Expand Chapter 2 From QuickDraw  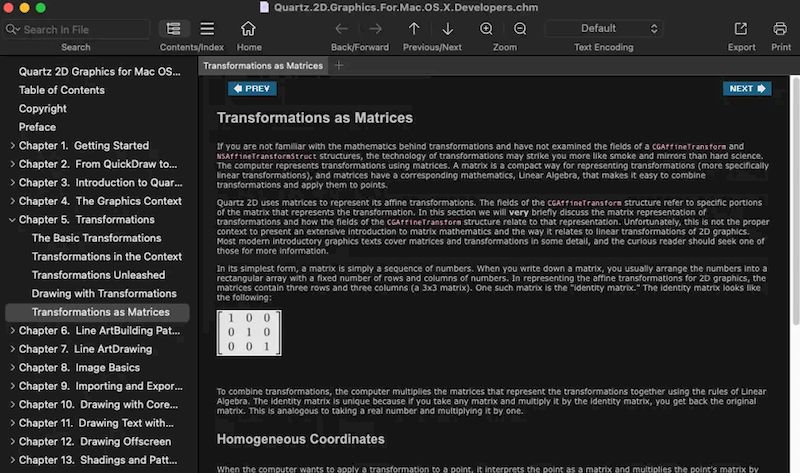pos(12,164)
